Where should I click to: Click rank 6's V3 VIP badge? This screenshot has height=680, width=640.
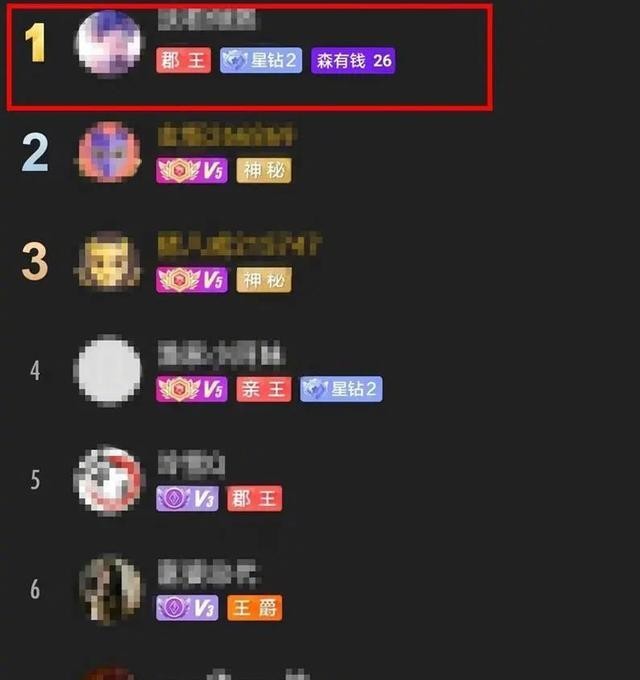point(187,608)
